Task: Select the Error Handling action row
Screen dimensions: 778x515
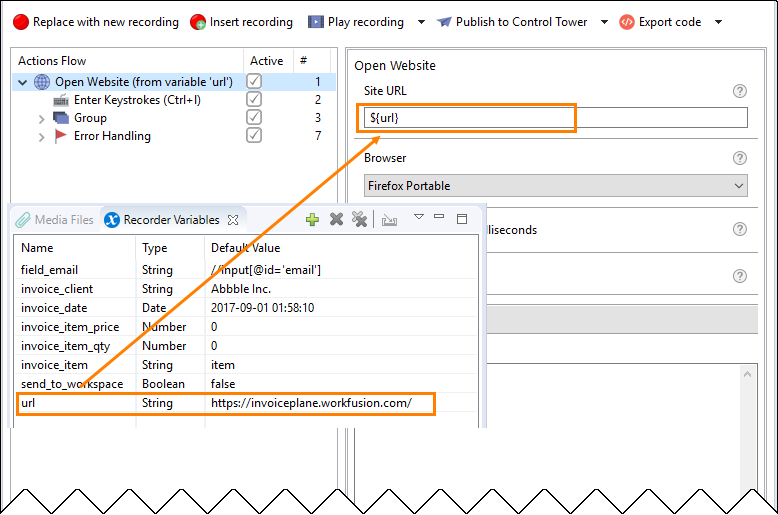Action: pos(112,136)
